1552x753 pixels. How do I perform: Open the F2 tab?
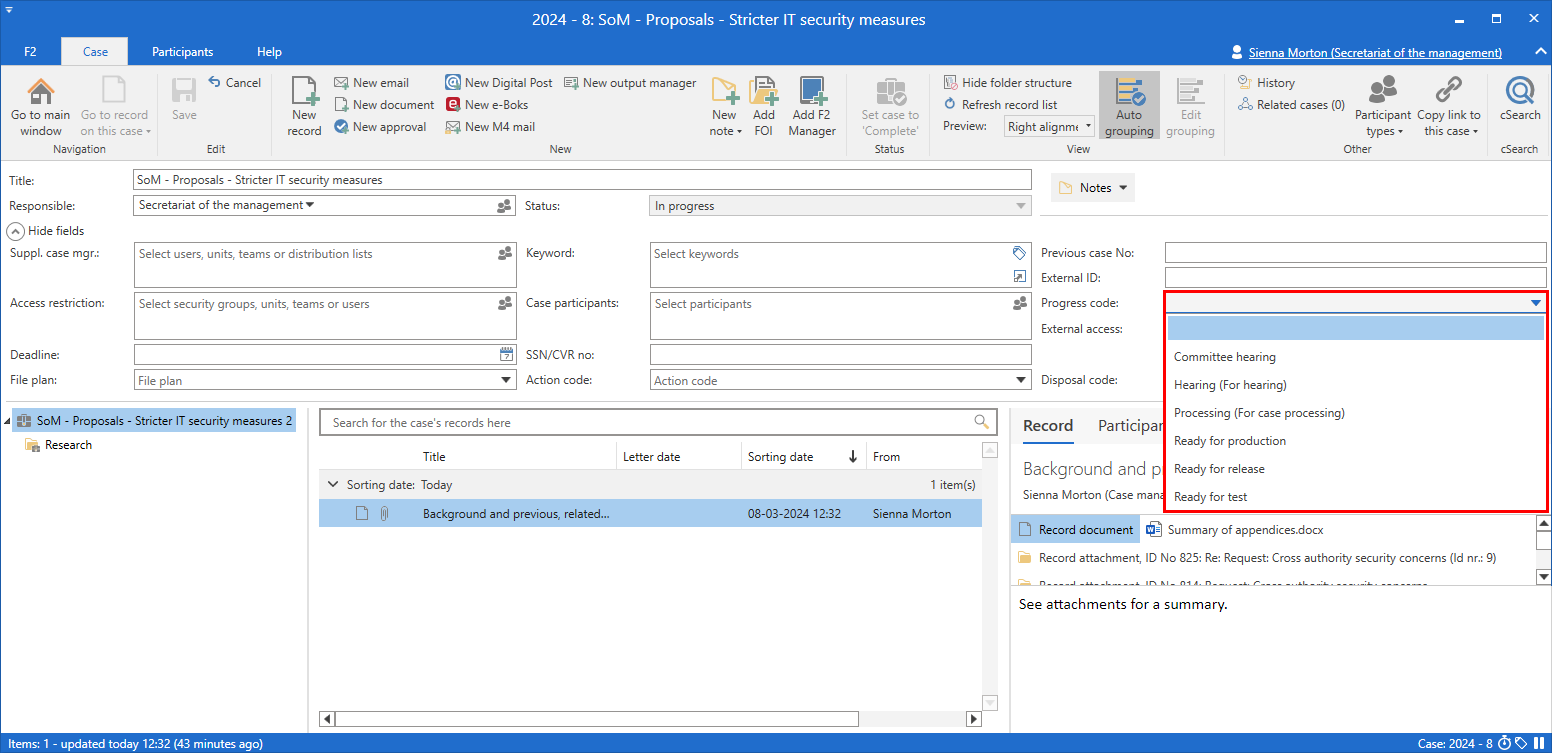click(30, 52)
